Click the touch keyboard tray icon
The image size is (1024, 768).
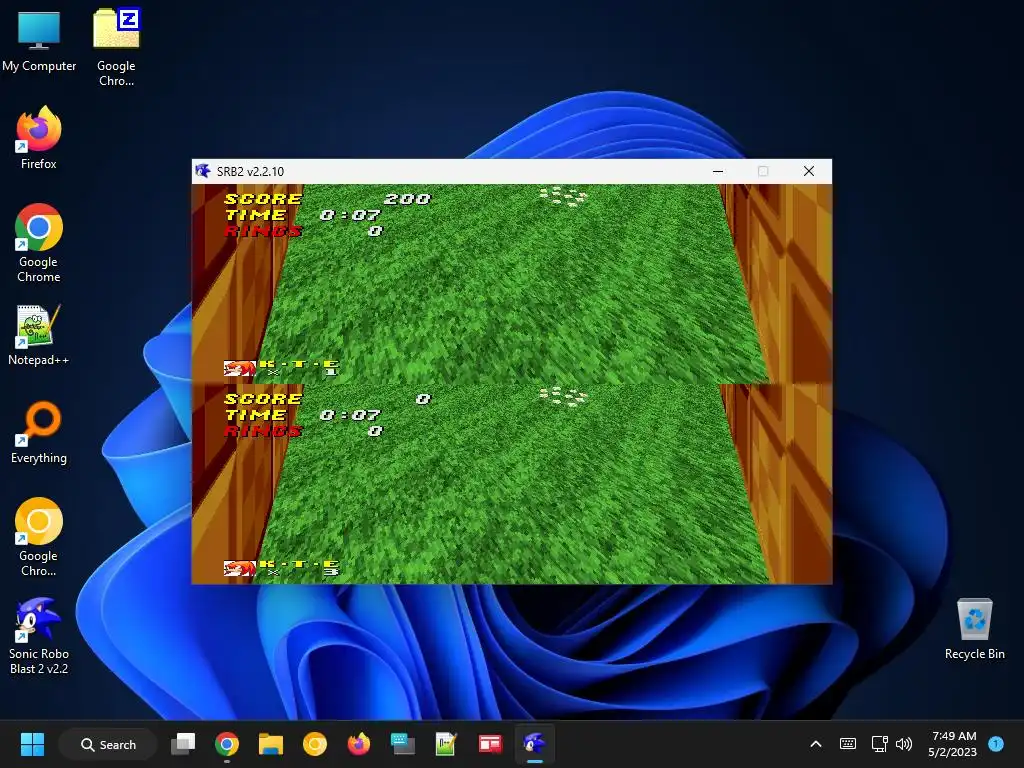pos(848,744)
